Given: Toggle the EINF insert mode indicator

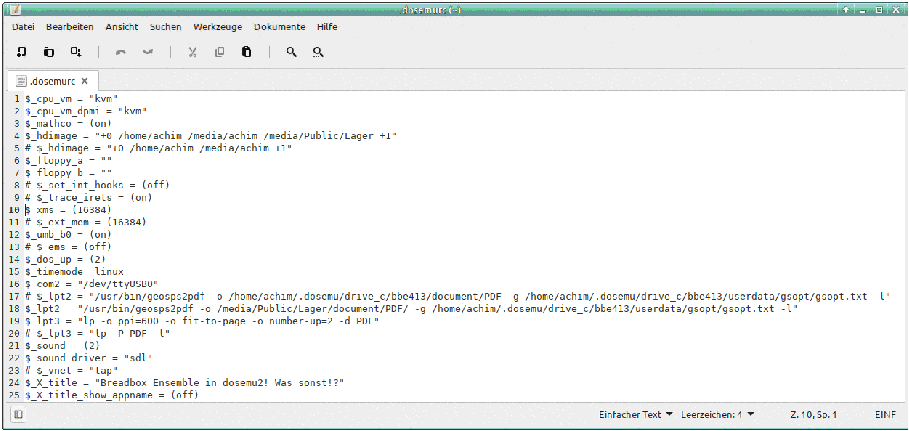Looking at the screenshot, I should [886, 414].
